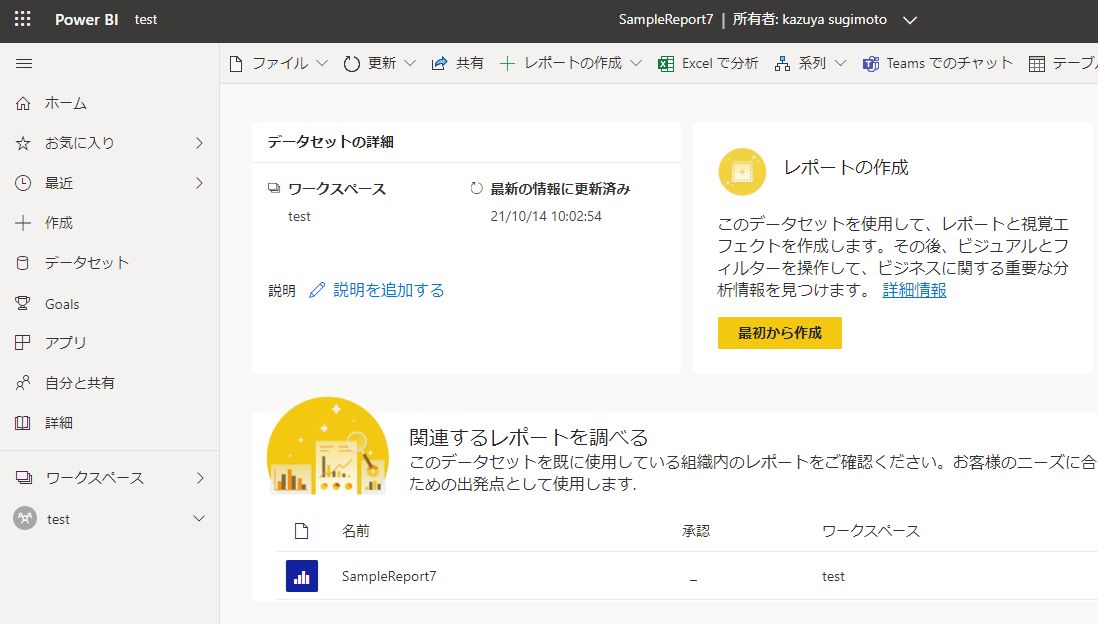Screen dimensions: 1098x624
Task: Open the Apps grid icon
Action: pos(24,343)
